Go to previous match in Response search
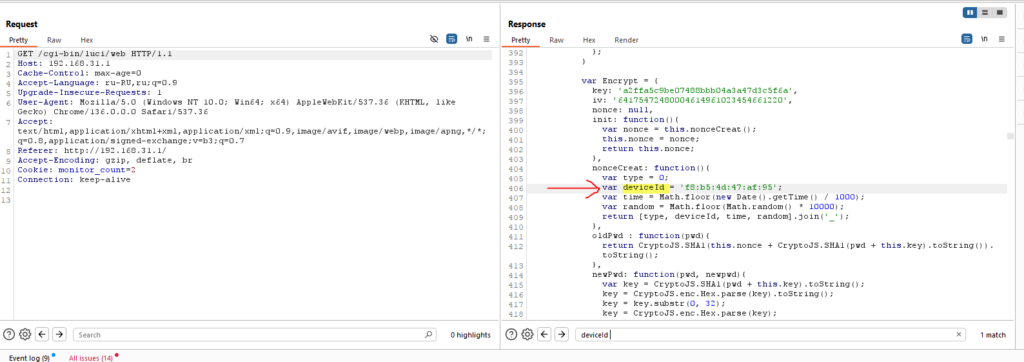The width and height of the screenshot is (1024, 362). click(x=545, y=335)
